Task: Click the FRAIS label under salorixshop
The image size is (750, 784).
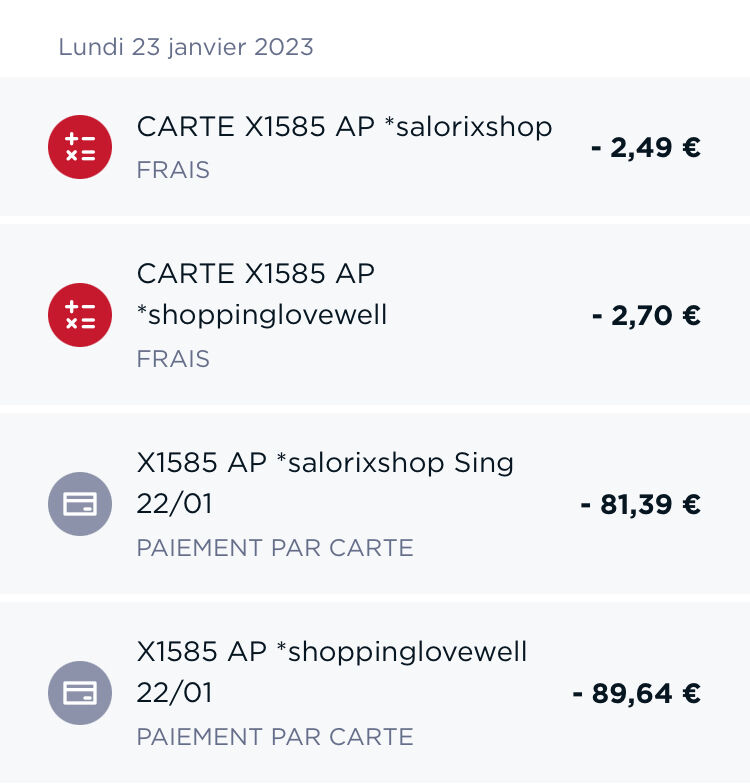Action: pyautogui.click(x=173, y=170)
